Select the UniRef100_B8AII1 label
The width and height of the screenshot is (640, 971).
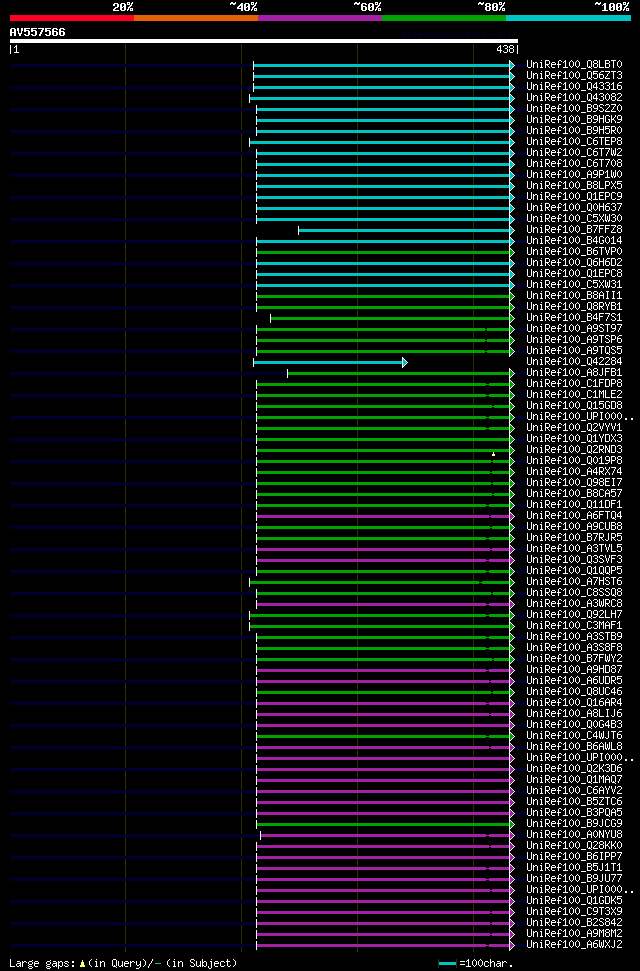tap(574, 296)
